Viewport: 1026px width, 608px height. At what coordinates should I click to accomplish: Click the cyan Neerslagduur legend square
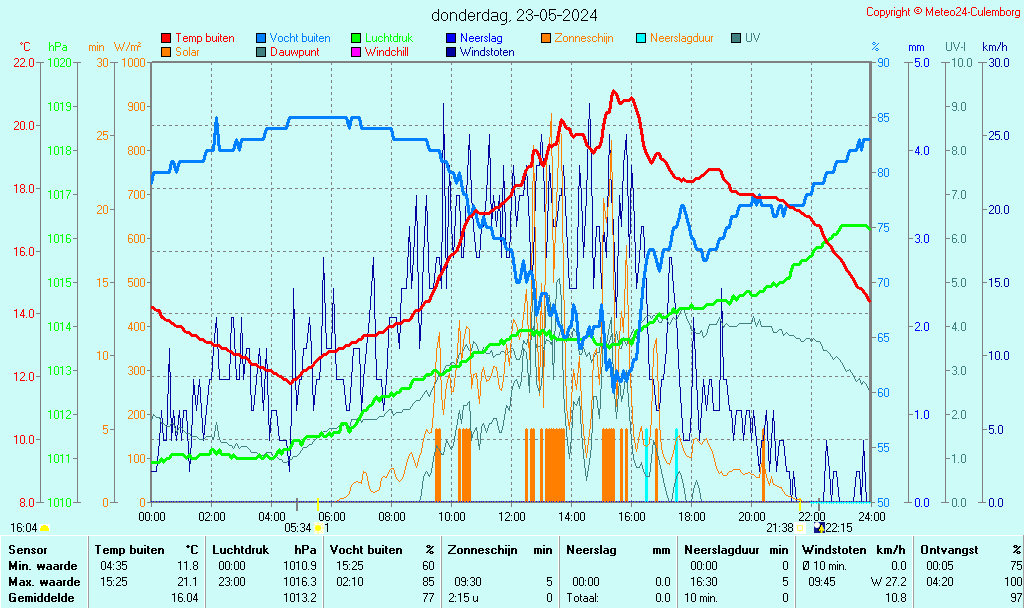click(641, 38)
